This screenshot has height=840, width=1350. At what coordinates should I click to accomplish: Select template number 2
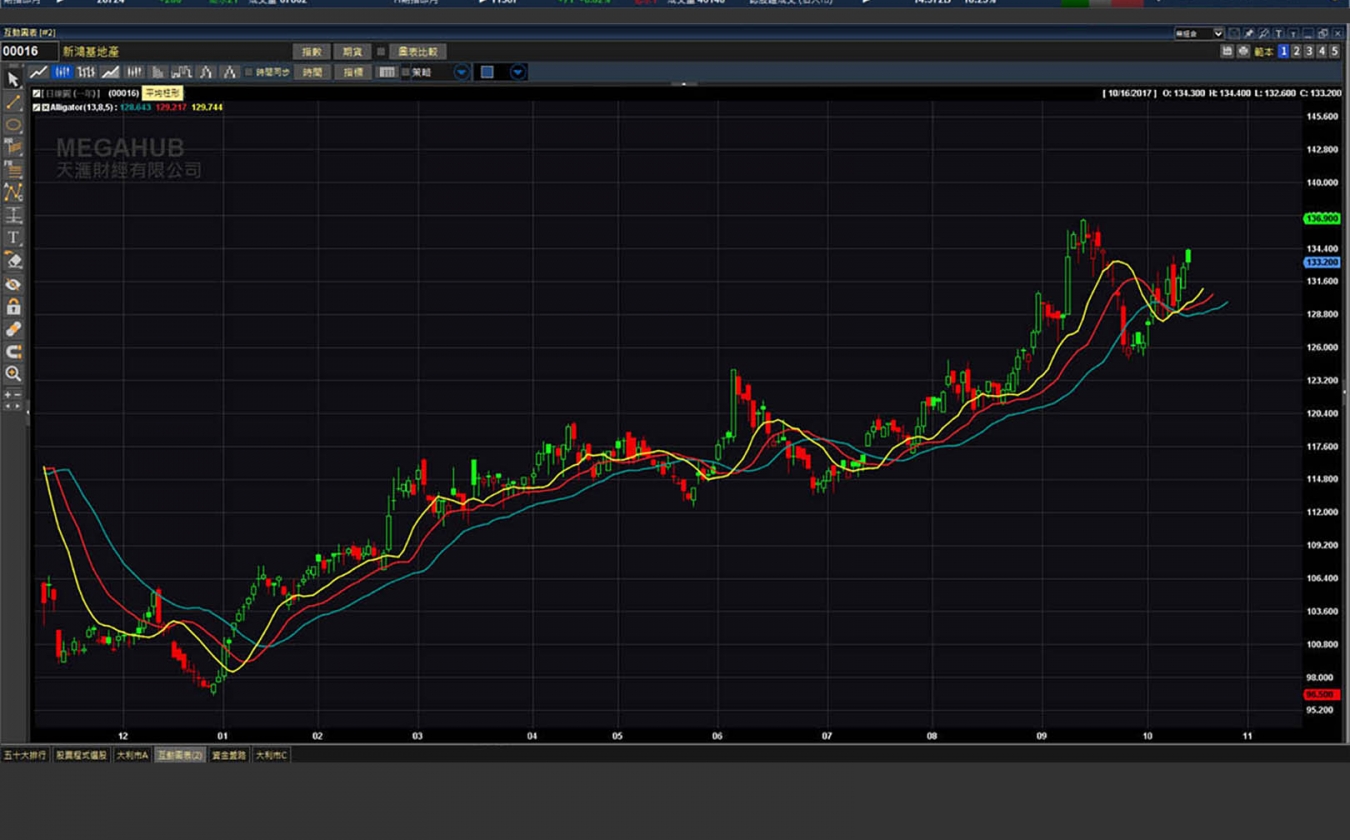click(x=1296, y=51)
